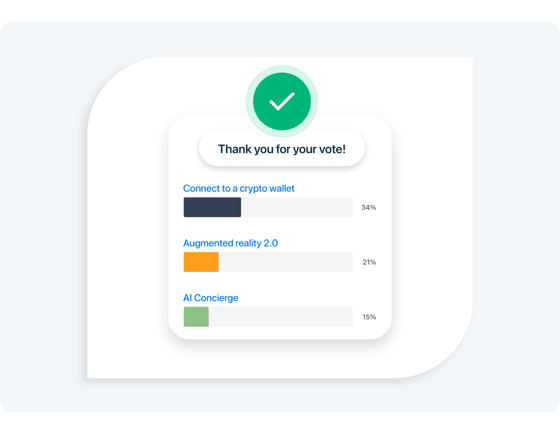Click the empty track of crypto wallet bar
The image size is (560, 435).
[297, 207]
